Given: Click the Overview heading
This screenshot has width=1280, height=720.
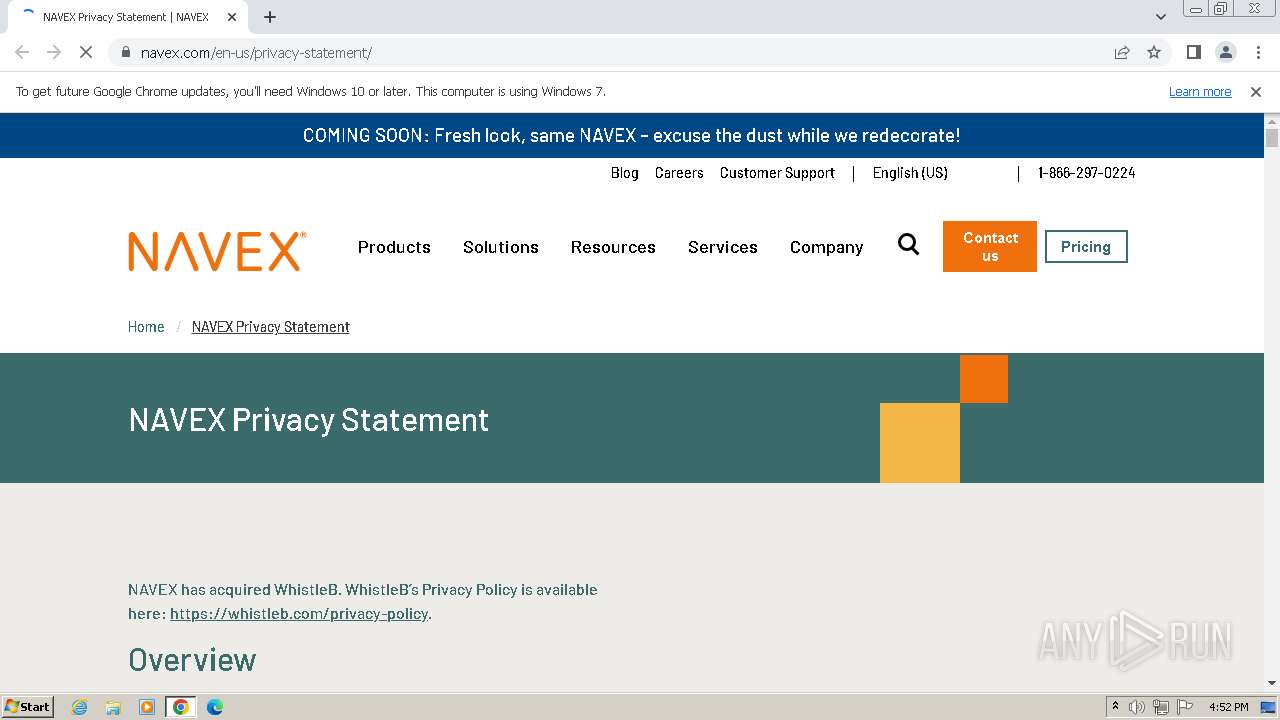Looking at the screenshot, I should coord(192,660).
